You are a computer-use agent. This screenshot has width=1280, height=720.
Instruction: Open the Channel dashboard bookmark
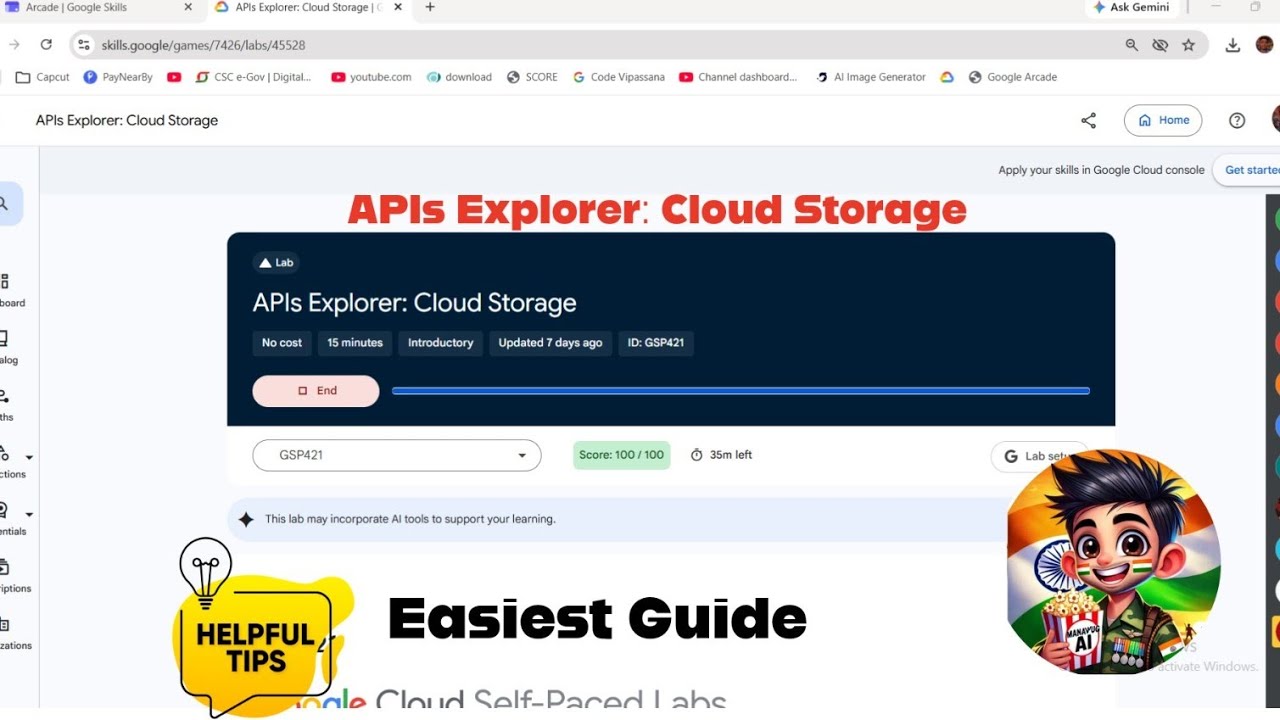point(738,77)
